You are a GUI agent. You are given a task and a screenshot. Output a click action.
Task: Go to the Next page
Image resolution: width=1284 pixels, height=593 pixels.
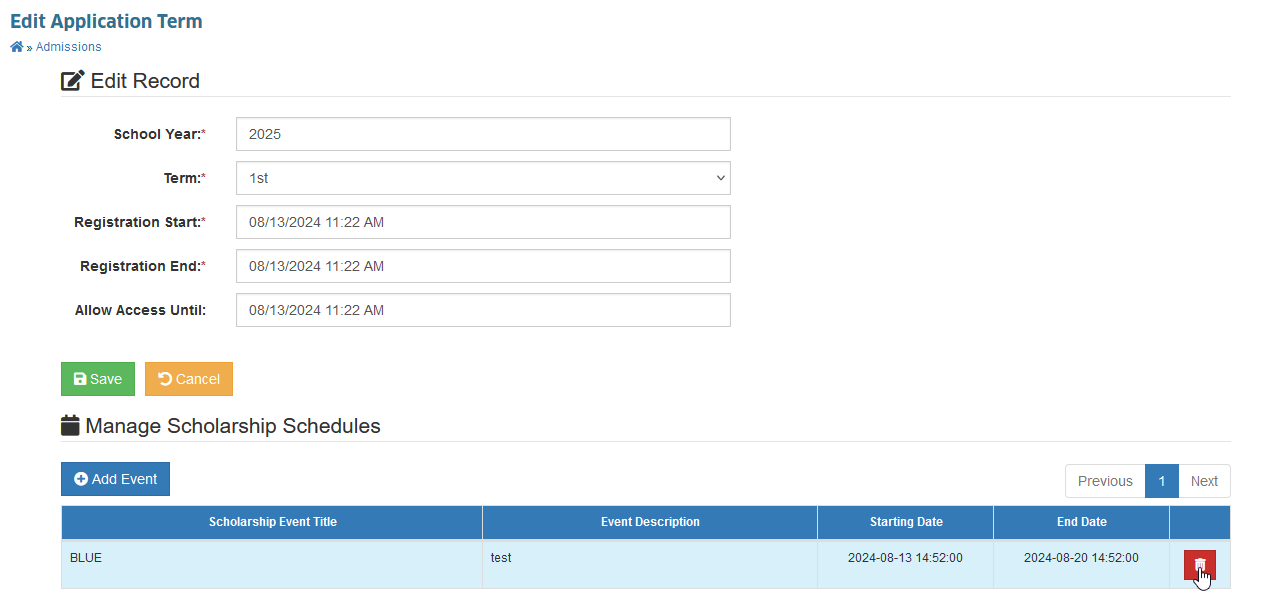pyautogui.click(x=1204, y=481)
